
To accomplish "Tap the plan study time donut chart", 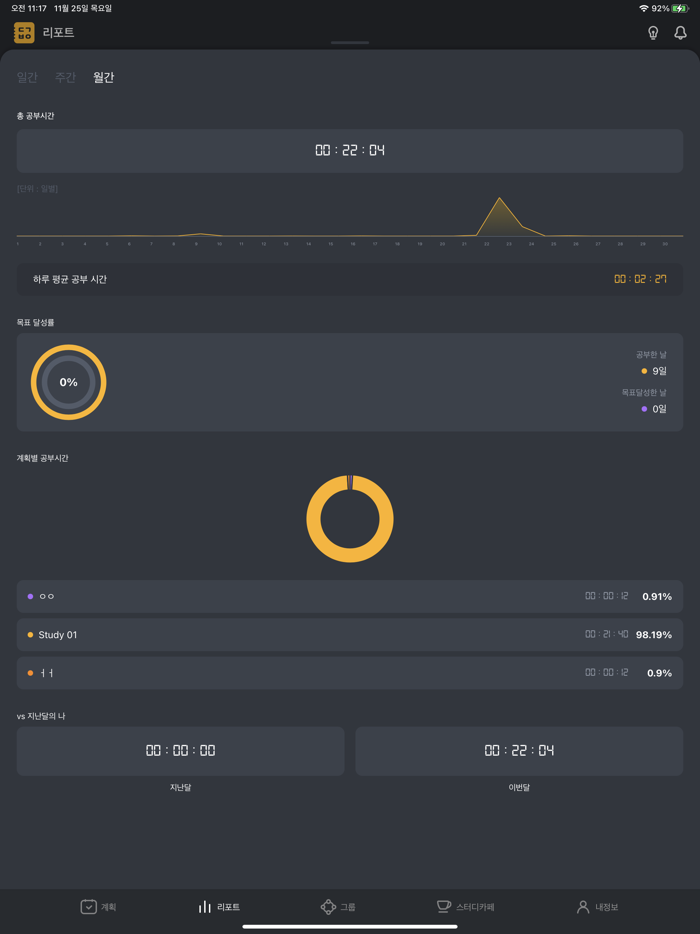I will click(350, 519).
